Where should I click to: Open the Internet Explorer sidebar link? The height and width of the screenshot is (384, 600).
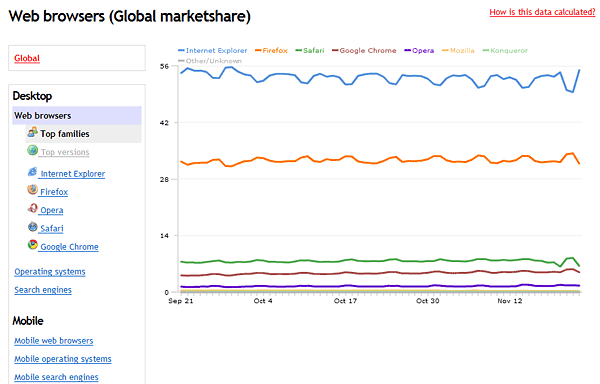(x=73, y=174)
